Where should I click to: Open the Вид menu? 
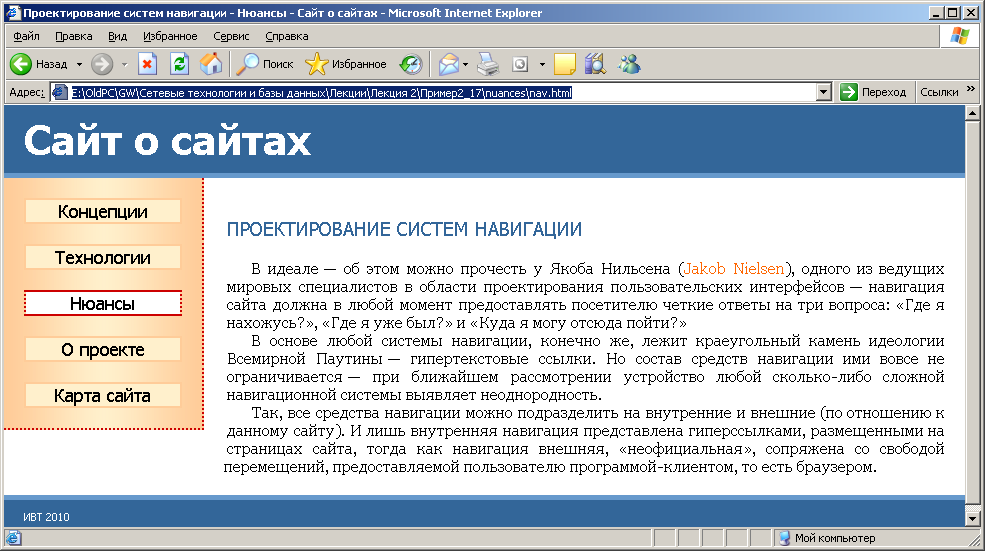117,36
